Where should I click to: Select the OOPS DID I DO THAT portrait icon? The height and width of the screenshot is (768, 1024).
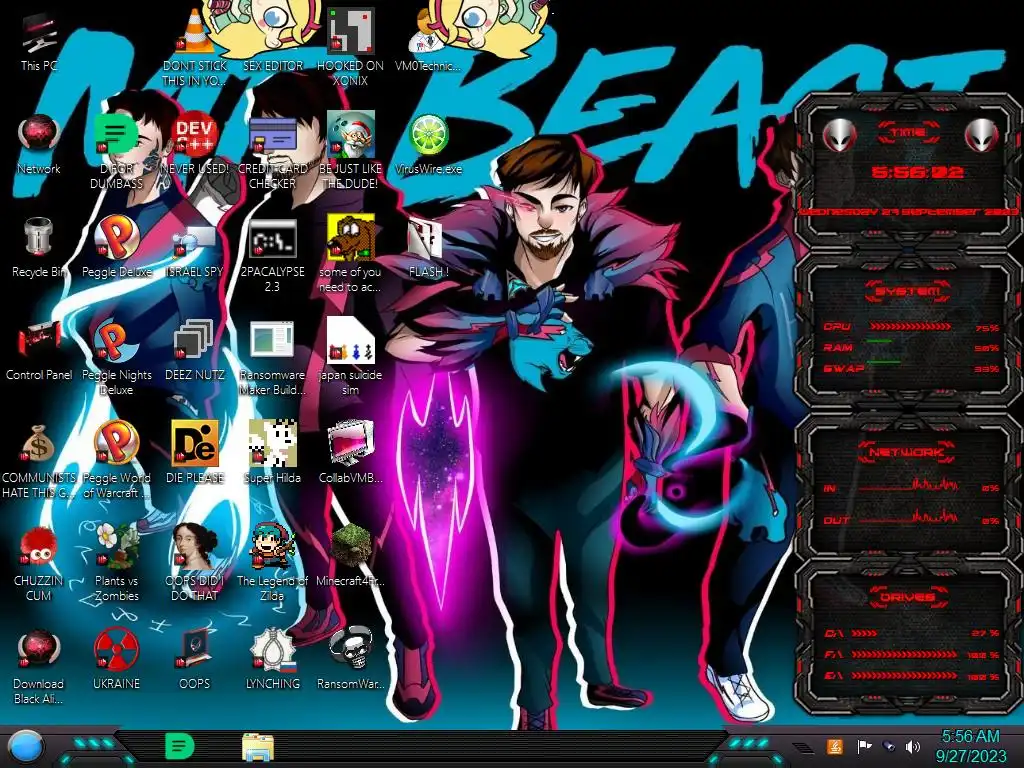(195, 563)
